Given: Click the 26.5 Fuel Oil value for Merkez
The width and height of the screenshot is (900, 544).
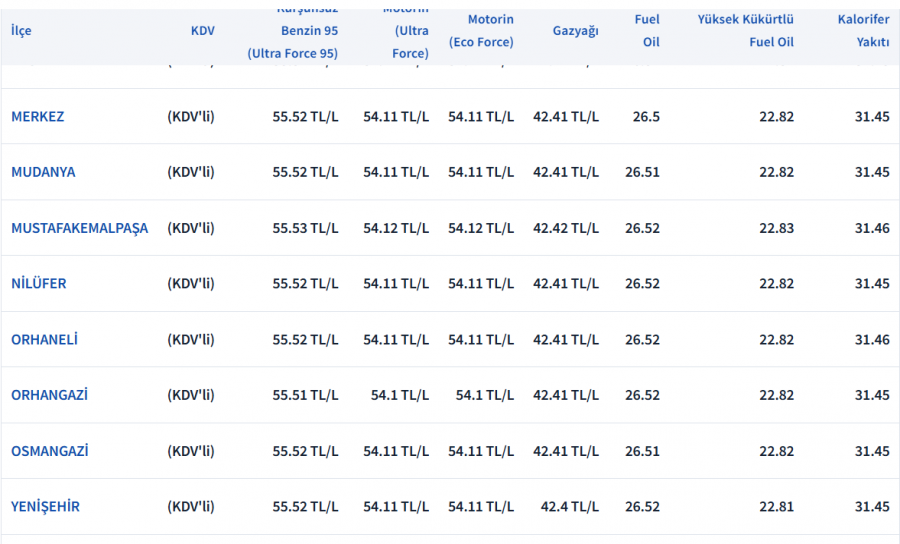Looking at the screenshot, I should [646, 116].
